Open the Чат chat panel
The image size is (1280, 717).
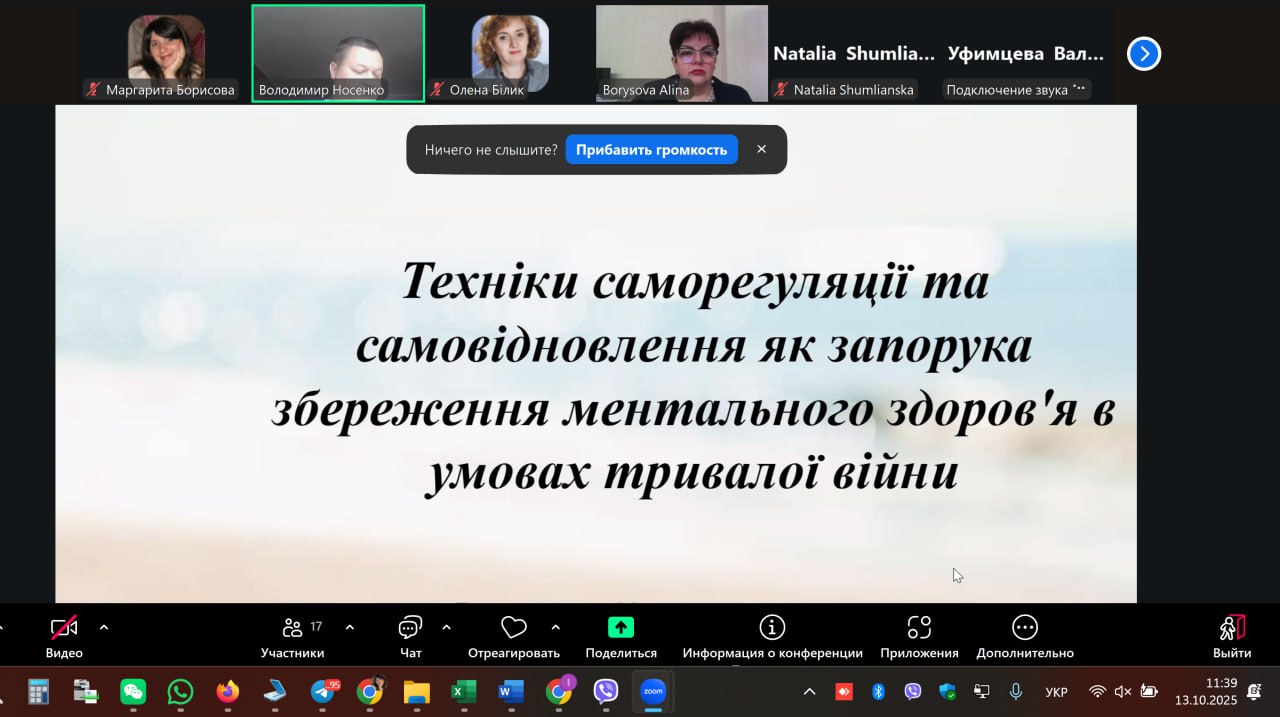pos(410,628)
